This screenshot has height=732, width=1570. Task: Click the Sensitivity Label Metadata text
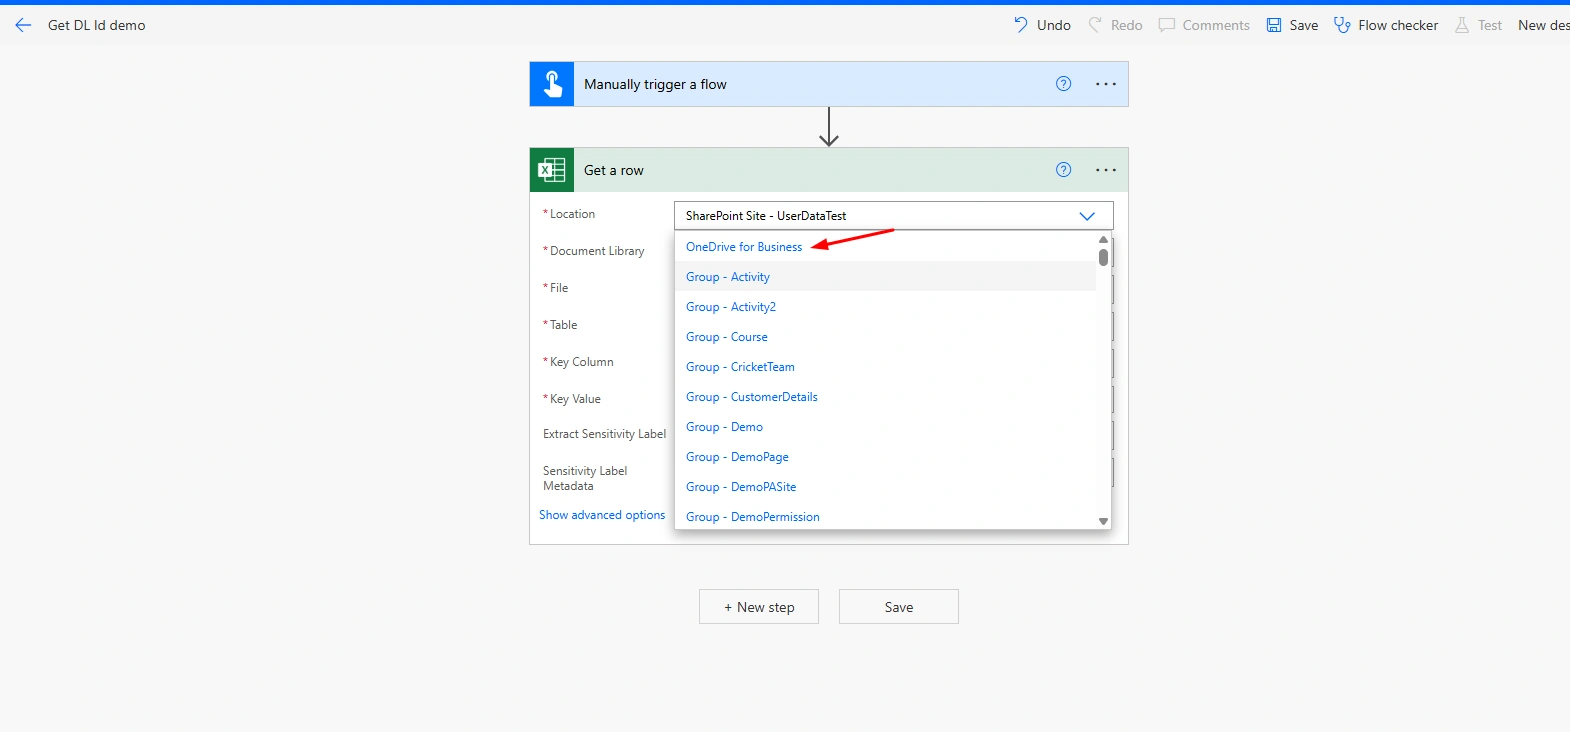(585, 478)
